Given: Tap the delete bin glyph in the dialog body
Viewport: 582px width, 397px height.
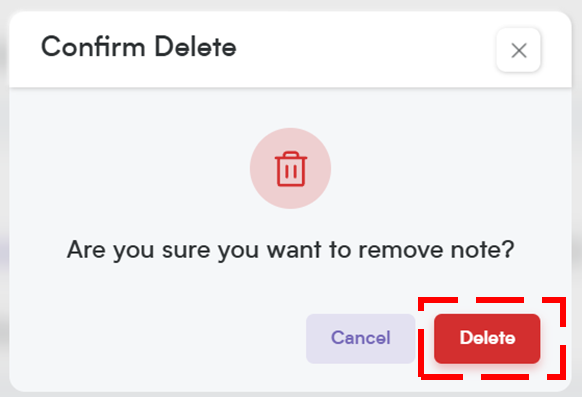Looking at the screenshot, I should [x=291, y=169].
